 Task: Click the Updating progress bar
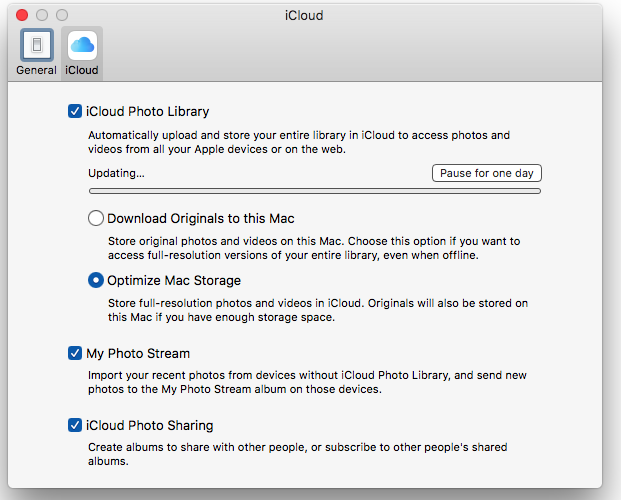click(315, 191)
